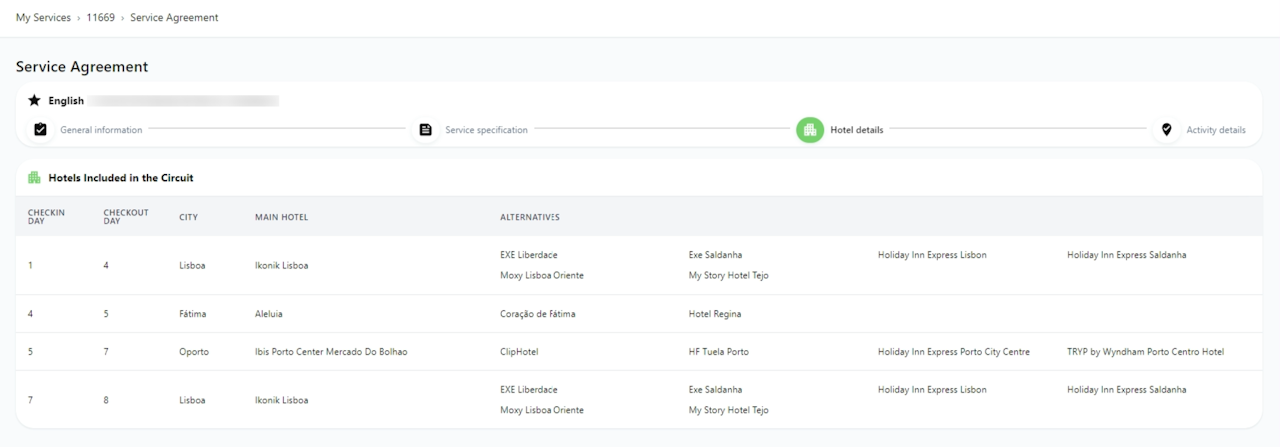Click the Service specification document icon
Screen dimensions: 1280x447
(425, 130)
